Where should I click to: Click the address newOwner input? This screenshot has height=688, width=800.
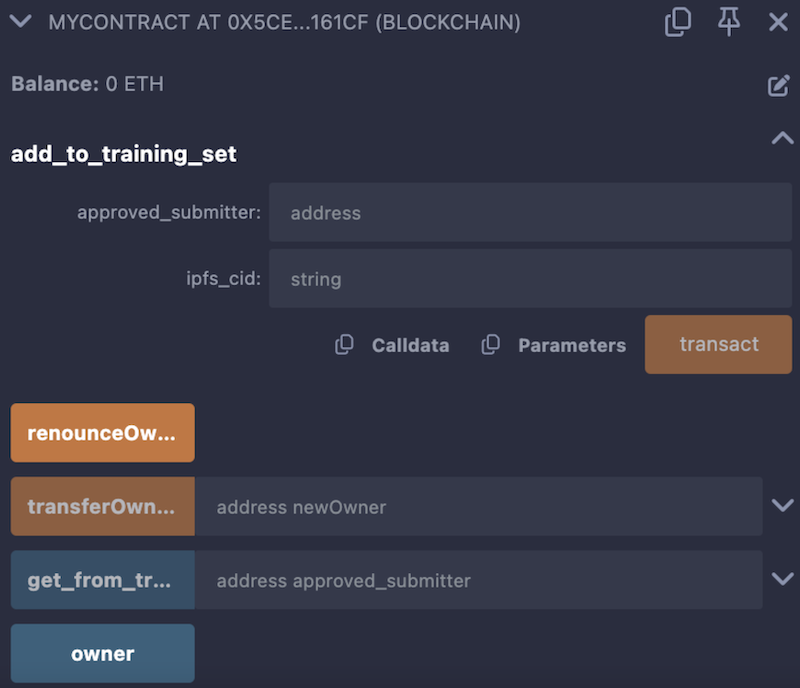[478, 506]
